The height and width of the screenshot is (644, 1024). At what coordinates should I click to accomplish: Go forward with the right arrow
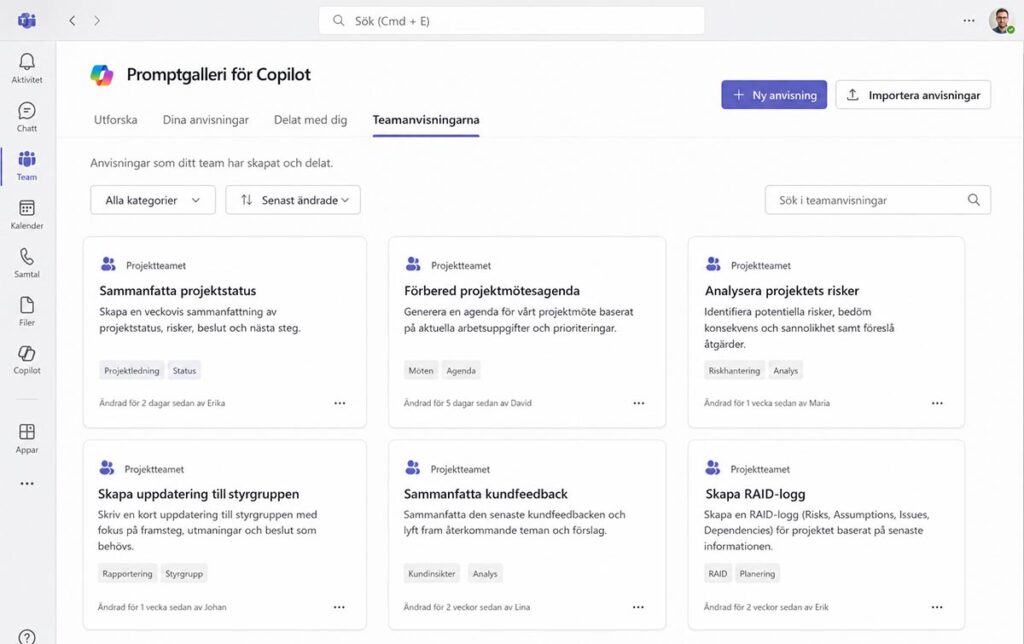click(97, 21)
